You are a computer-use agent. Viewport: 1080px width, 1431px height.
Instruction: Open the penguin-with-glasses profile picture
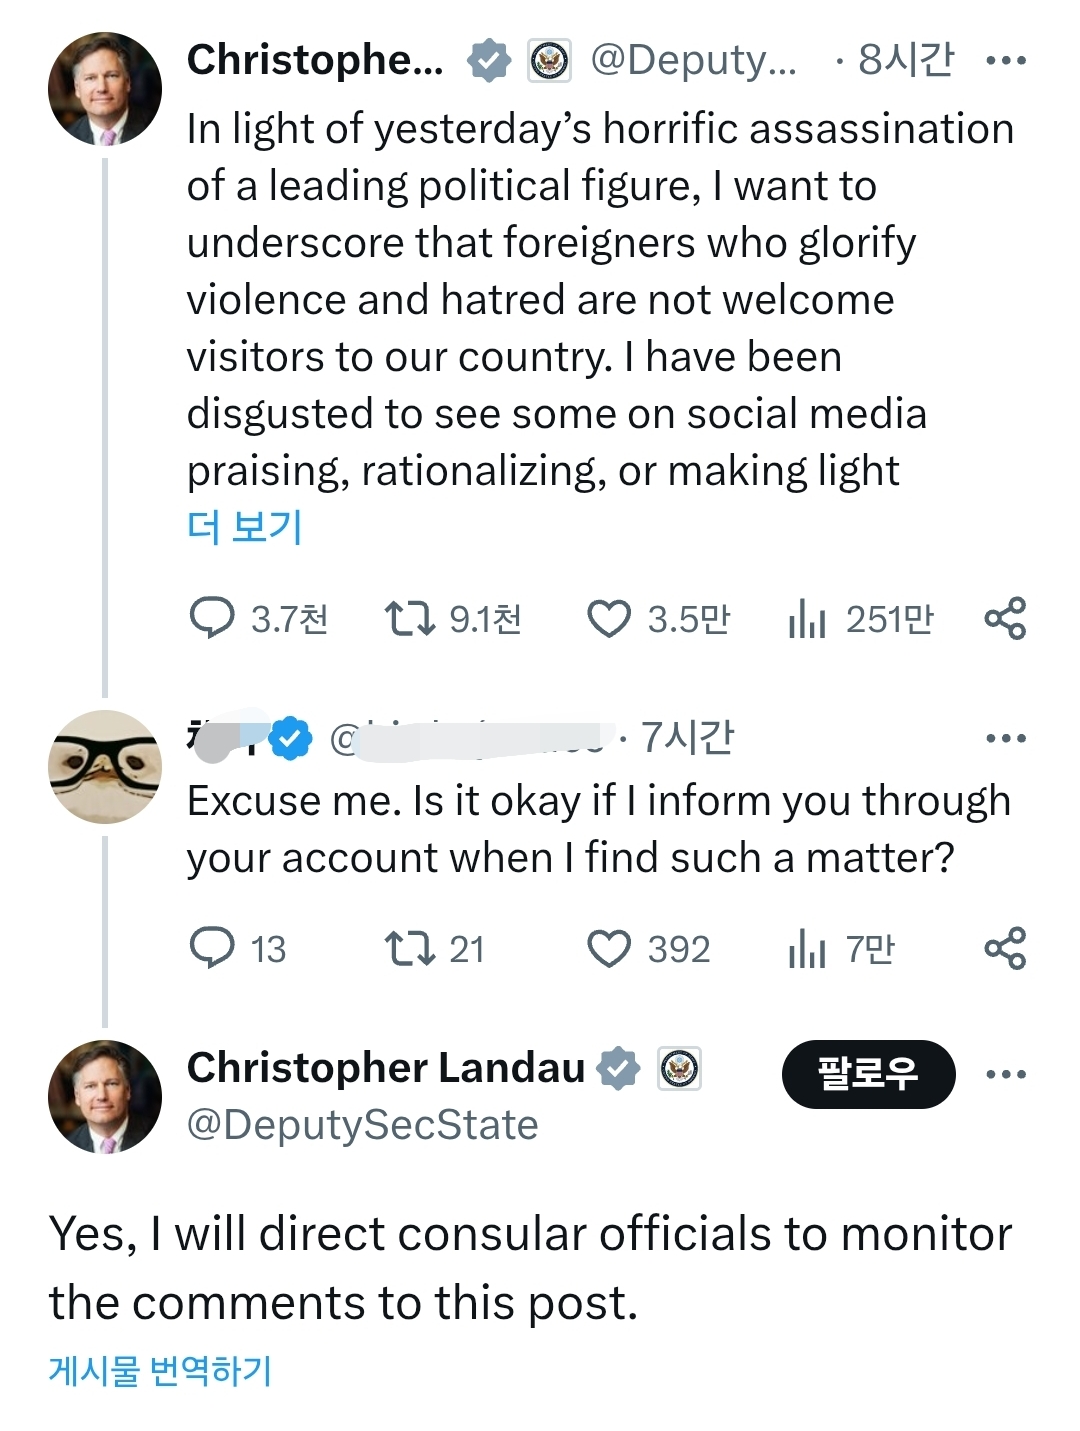(x=104, y=767)
